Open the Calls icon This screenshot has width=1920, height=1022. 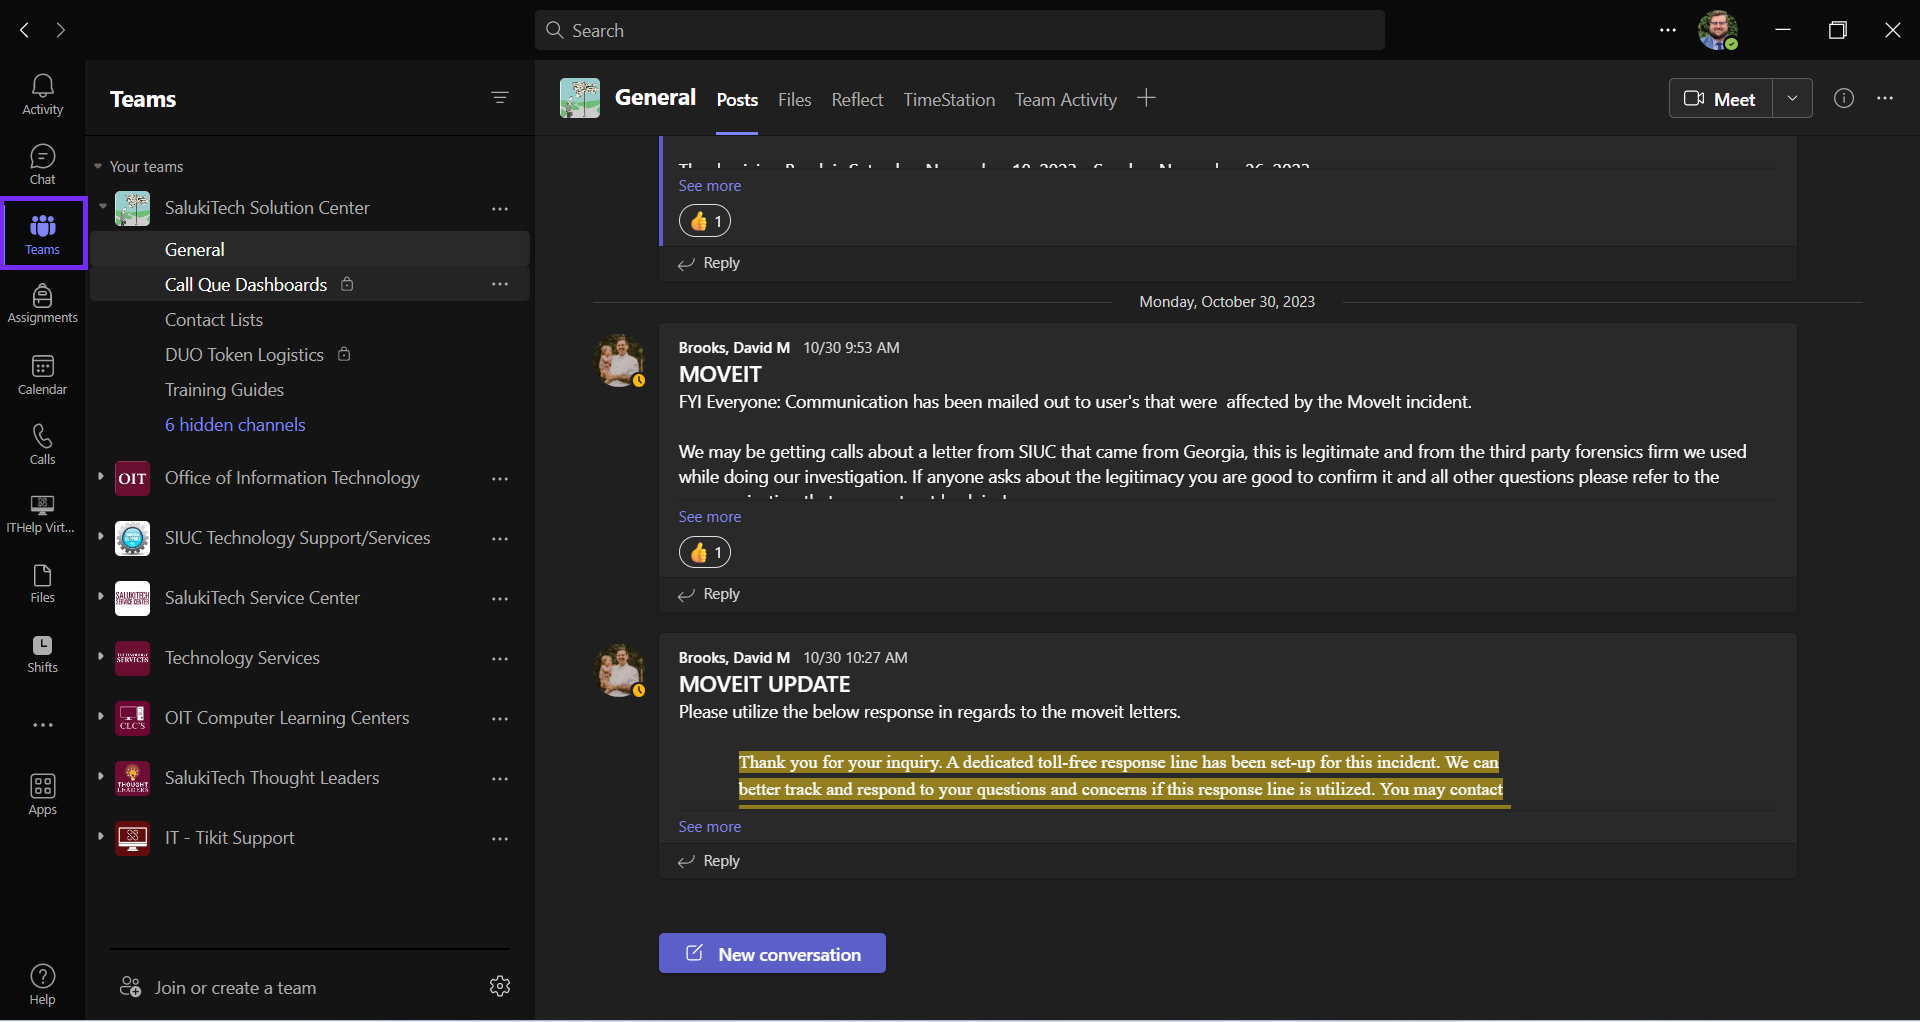42,444
